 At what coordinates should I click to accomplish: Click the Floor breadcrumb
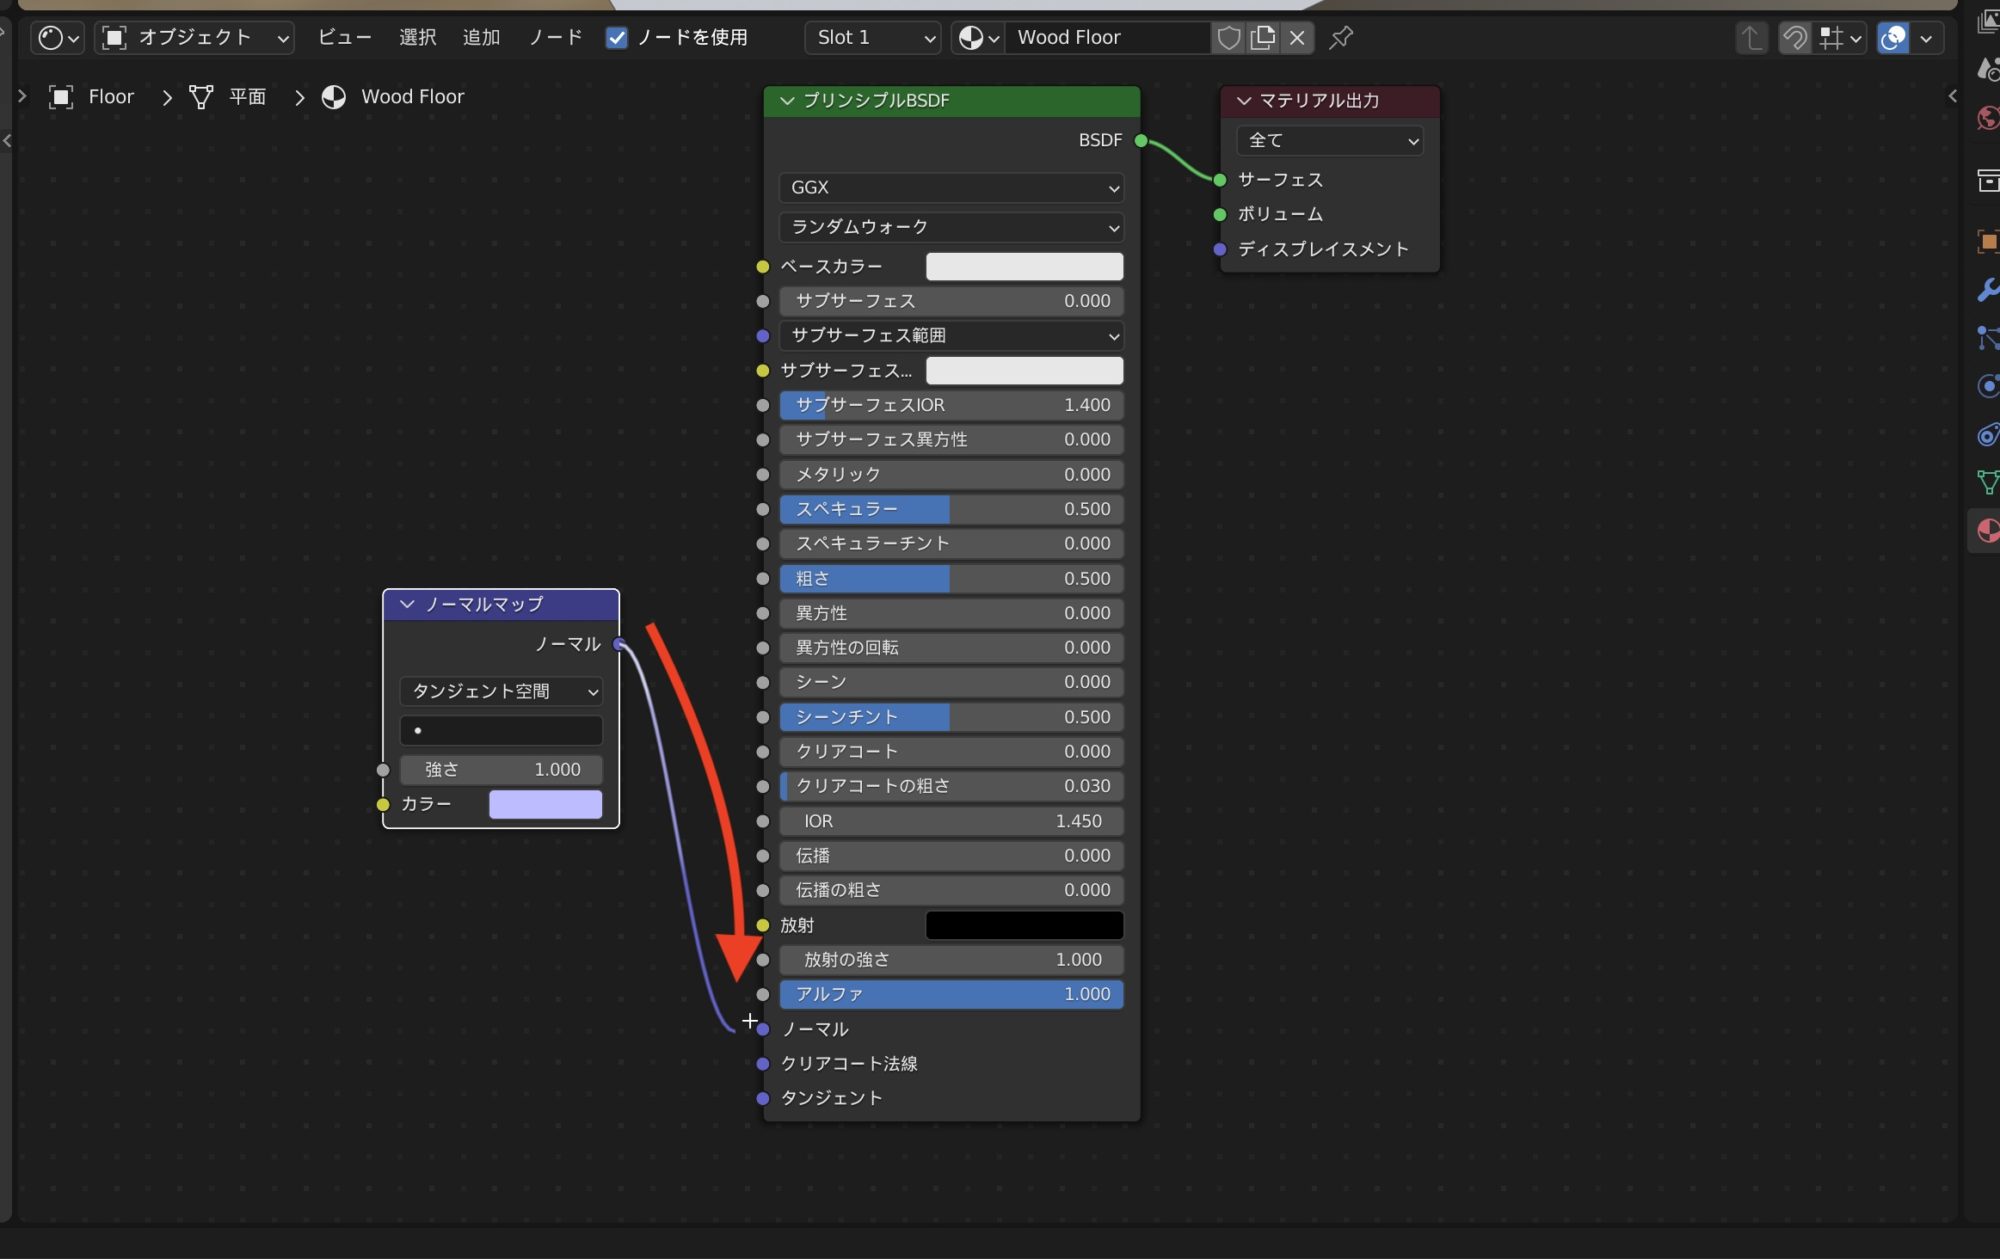pyautogui.click(x=110, y=97)
